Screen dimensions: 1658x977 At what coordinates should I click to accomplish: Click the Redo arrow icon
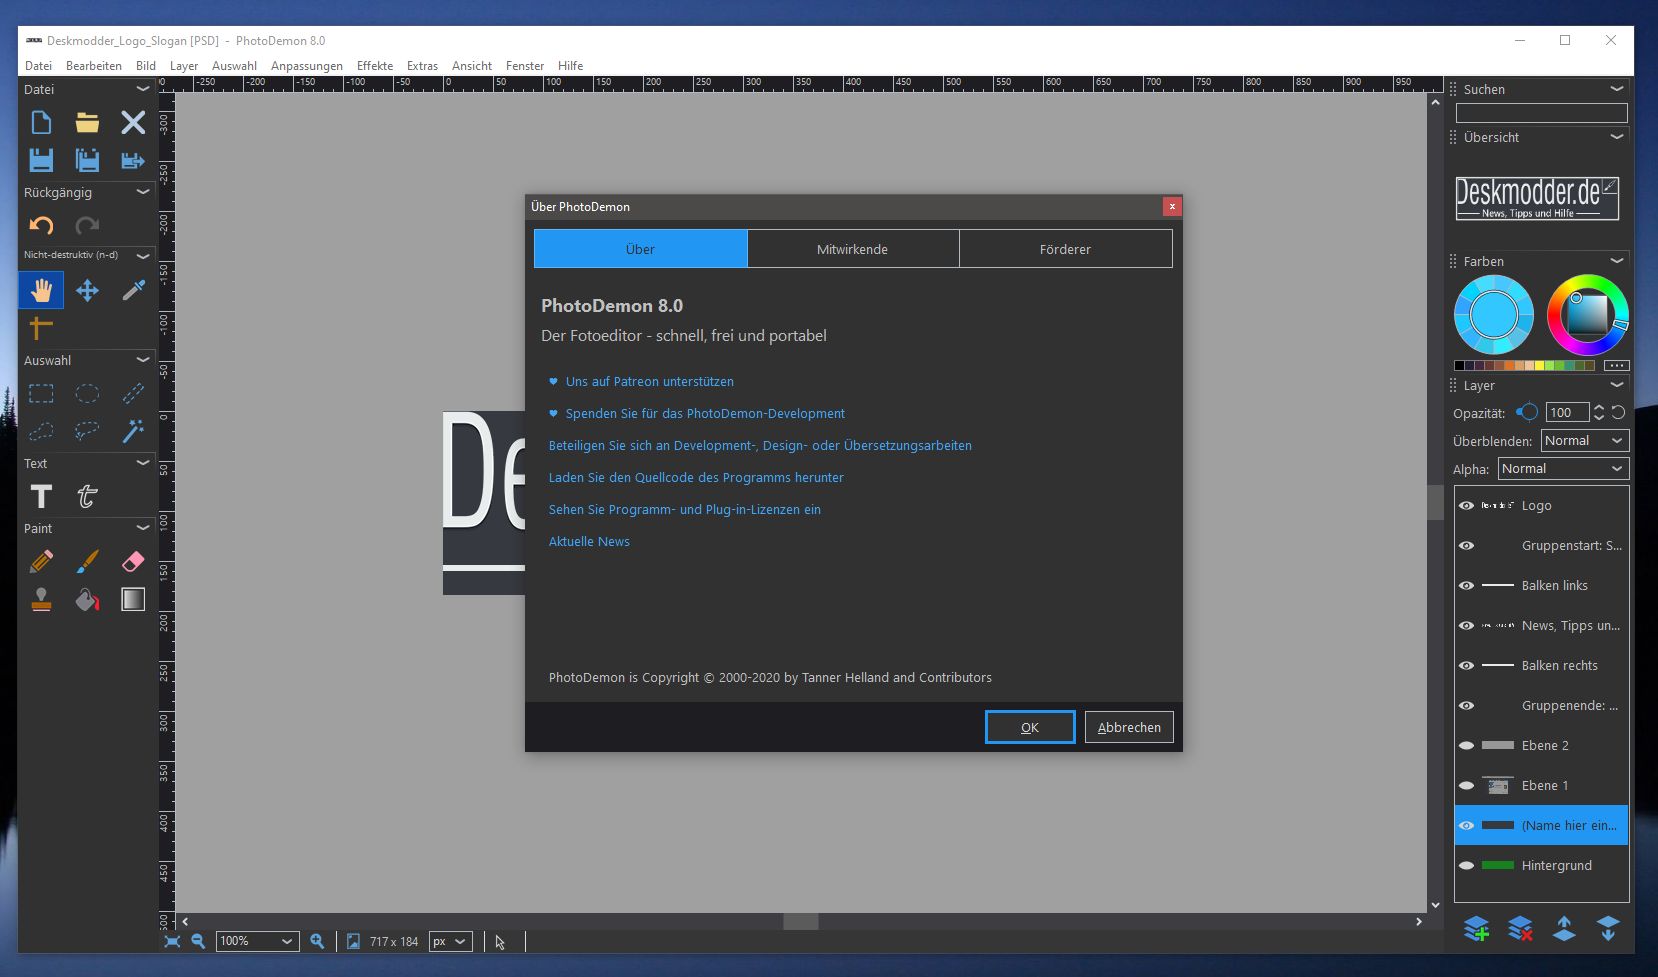tap(87, 226)
